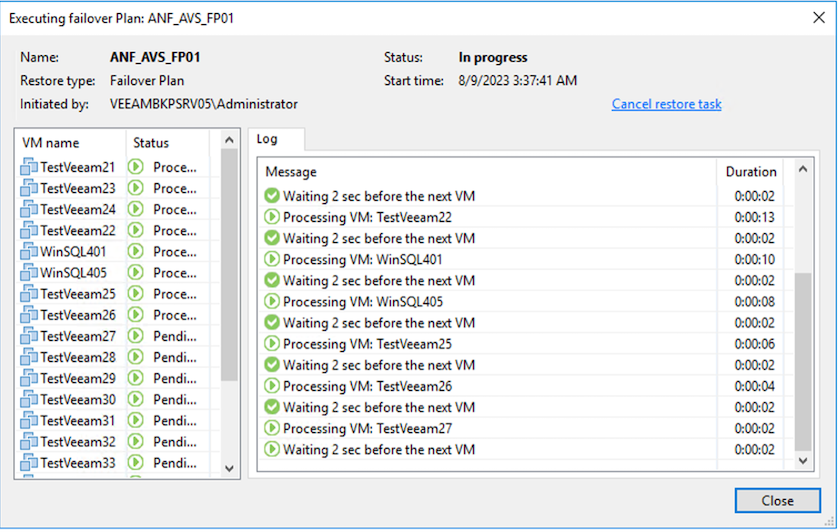Click the log scrollbar down arrow
840x532 pixels.
click(801, 461)
